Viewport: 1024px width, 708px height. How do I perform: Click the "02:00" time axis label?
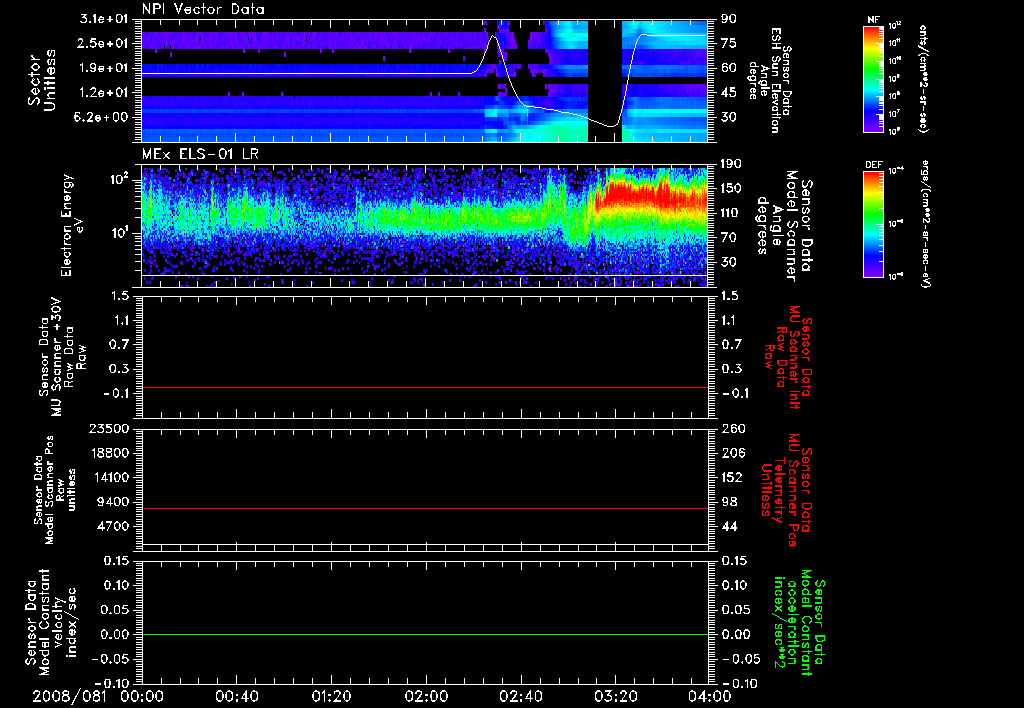(x=426, y=696)
